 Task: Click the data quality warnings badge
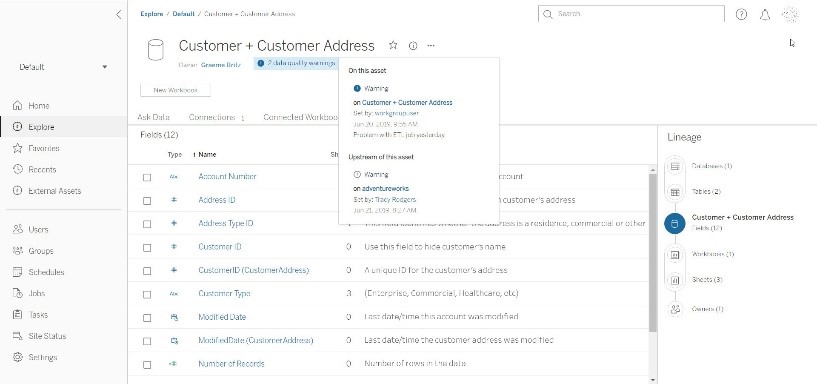point(296,63)
